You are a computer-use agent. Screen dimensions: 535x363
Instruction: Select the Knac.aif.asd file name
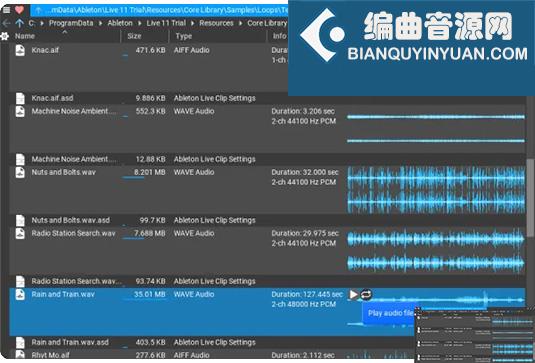coord(52,98)
